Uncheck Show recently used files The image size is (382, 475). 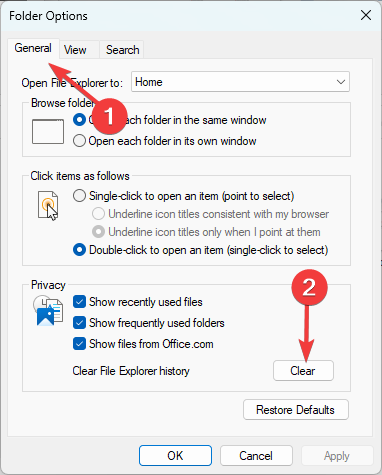pyautogui.click(x=79, y=302)
